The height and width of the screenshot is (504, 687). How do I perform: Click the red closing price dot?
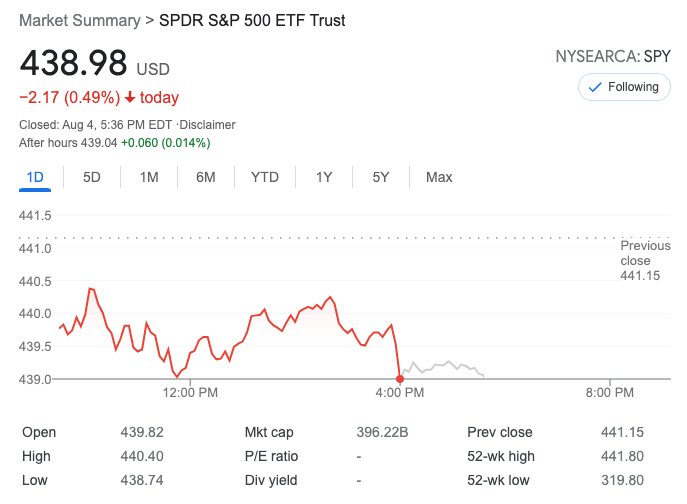coord(401,378)
